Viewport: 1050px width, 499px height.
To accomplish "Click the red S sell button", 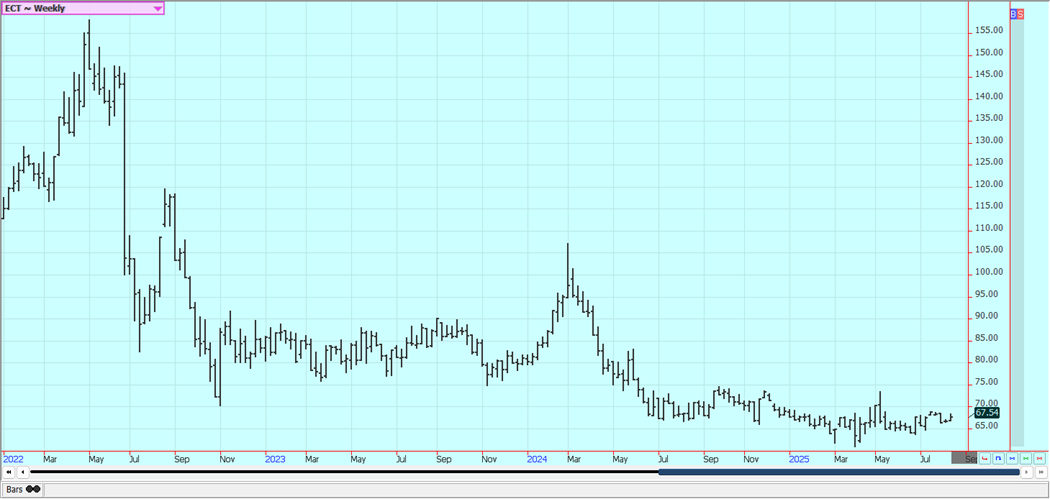I will 1021,13.
